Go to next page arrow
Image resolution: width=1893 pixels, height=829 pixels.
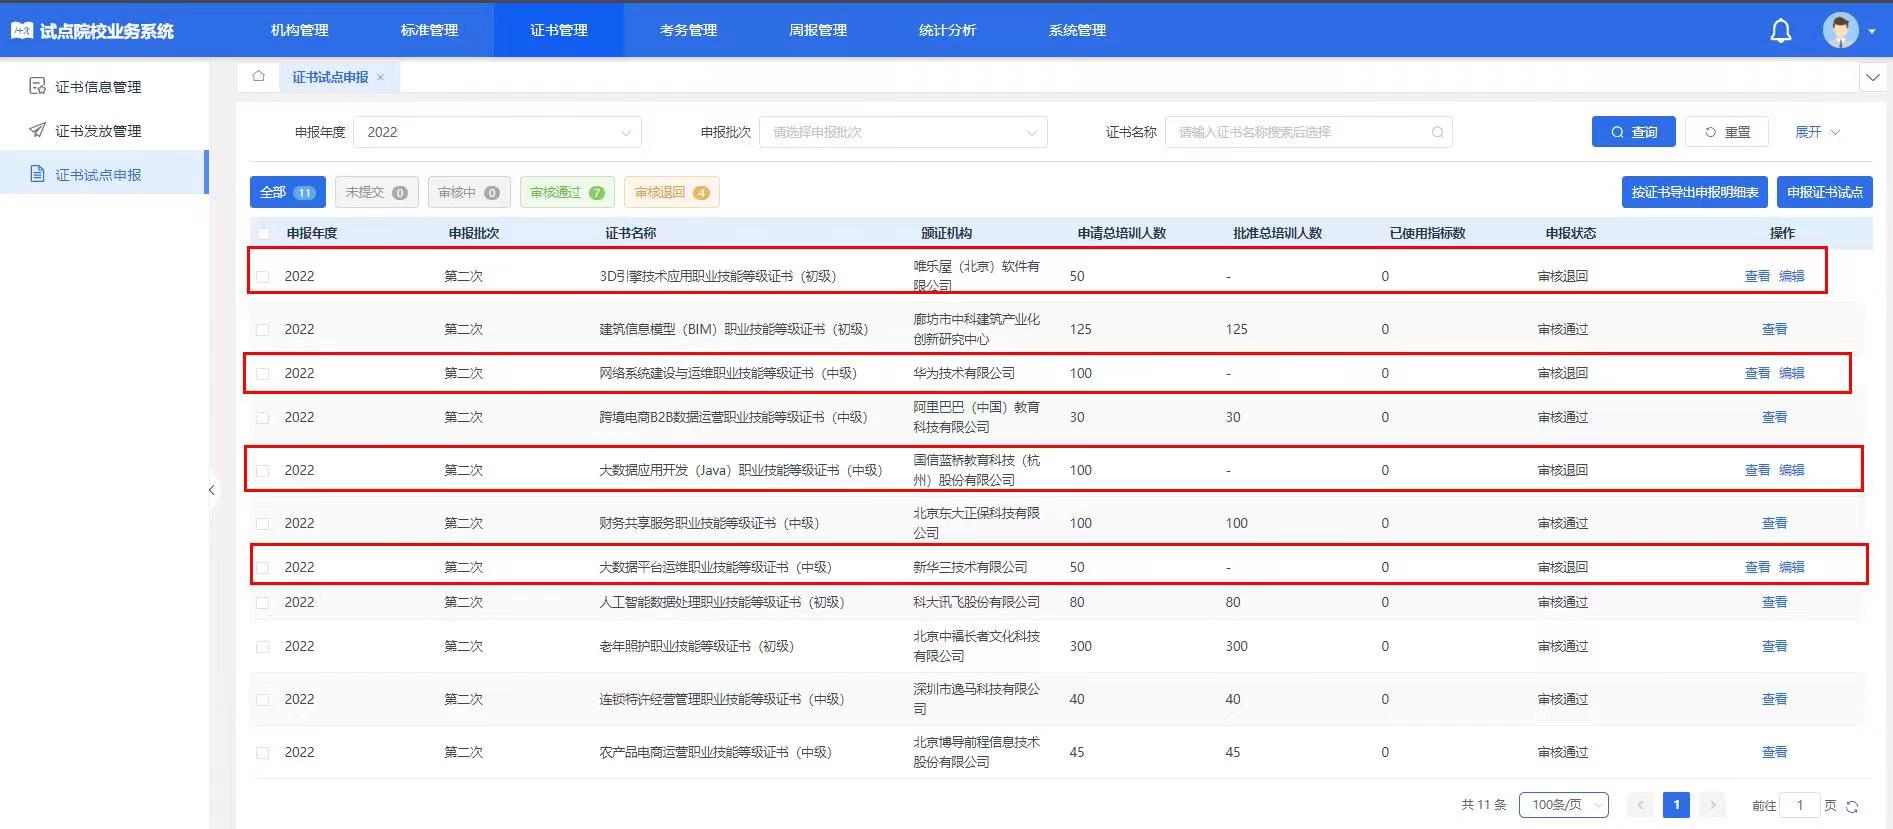coord(1712,805)
